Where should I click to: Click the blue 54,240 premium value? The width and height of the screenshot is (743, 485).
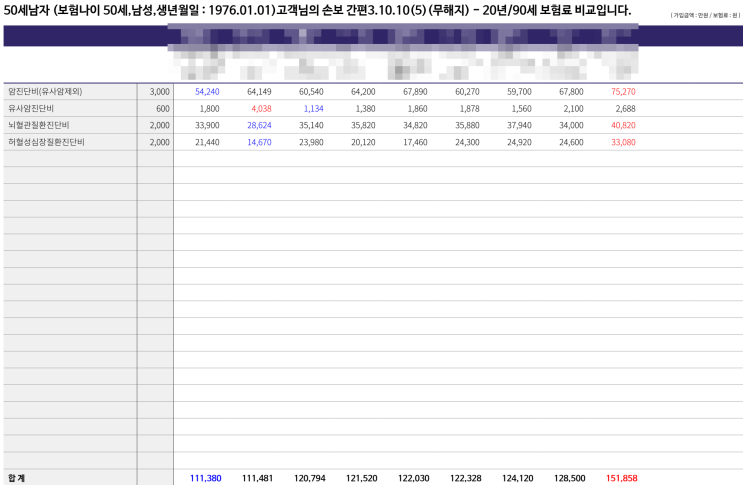(207, 92)
